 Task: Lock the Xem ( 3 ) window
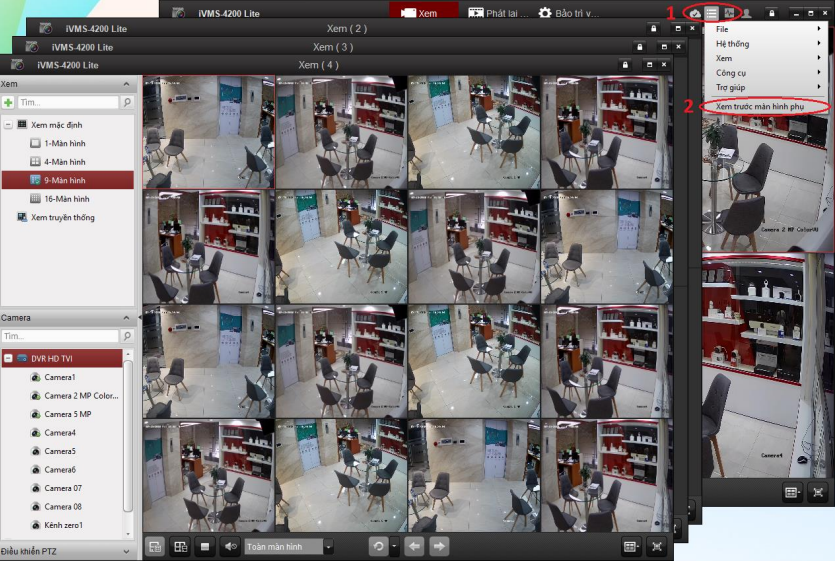(x=640, y=47)
